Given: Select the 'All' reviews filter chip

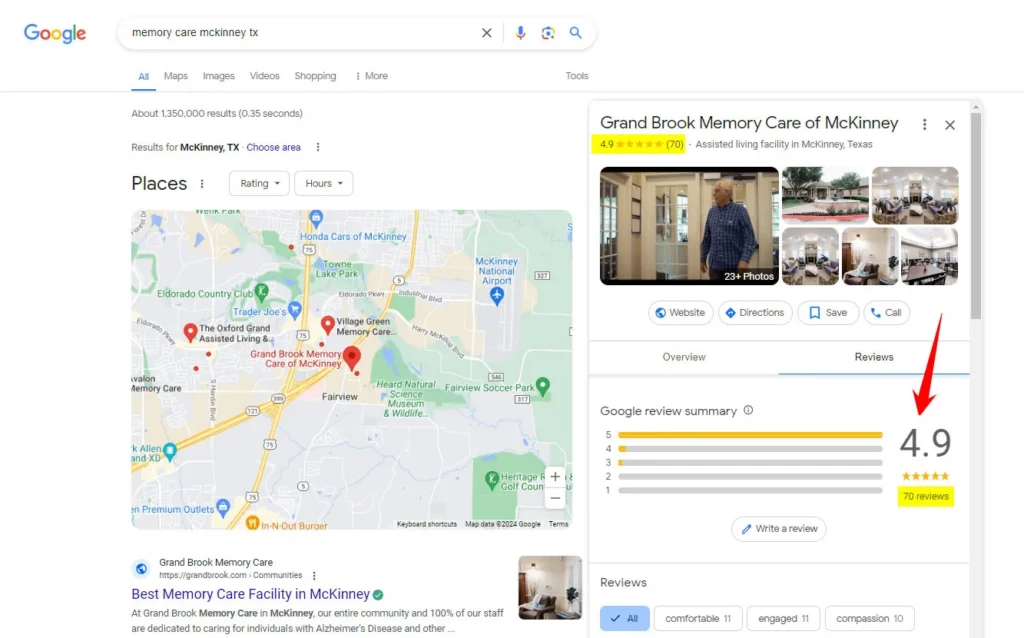Looking at the screenshot, I should coord(625,618).
